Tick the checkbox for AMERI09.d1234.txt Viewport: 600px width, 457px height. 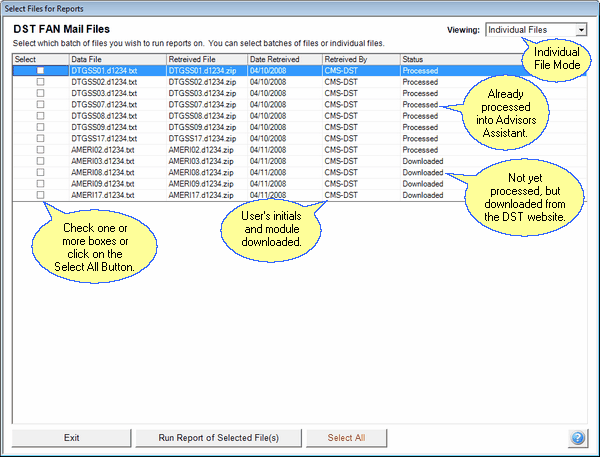tap(40, 183)
